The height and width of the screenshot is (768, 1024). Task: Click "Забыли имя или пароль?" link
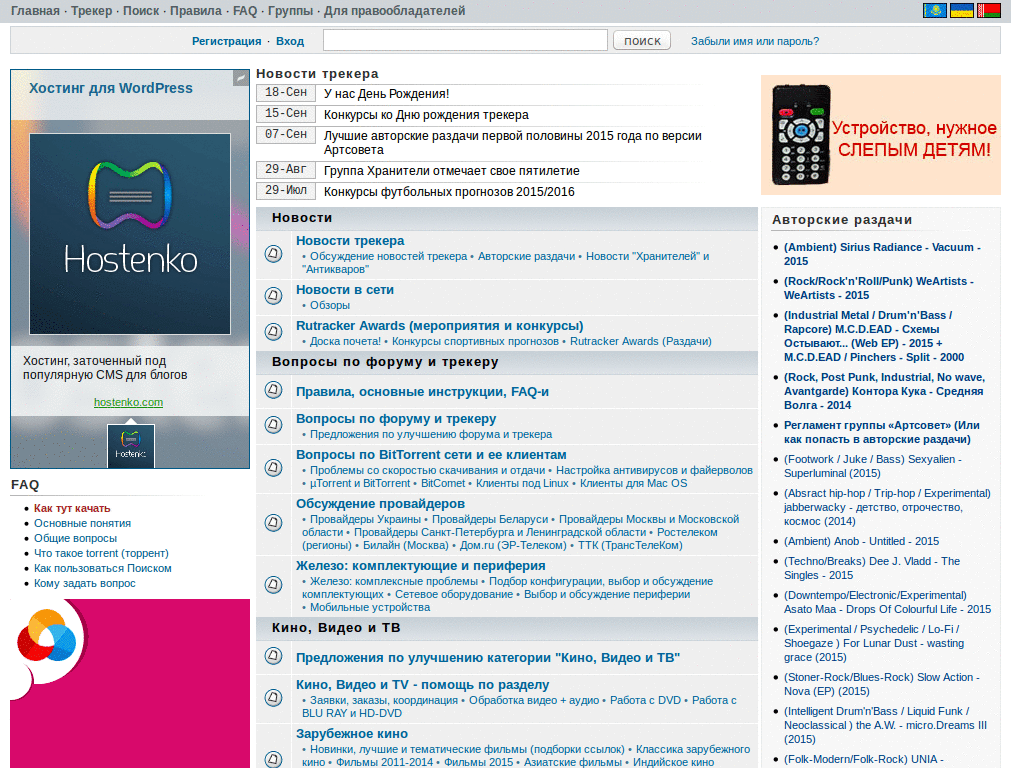[x=755, y=41]
